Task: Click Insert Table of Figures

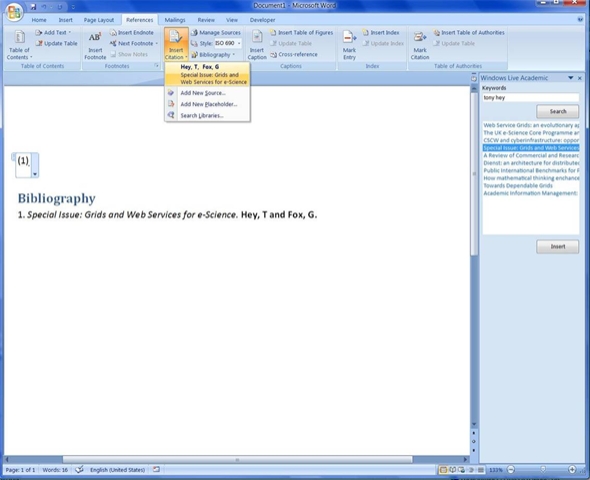Action: click(302, 32)
